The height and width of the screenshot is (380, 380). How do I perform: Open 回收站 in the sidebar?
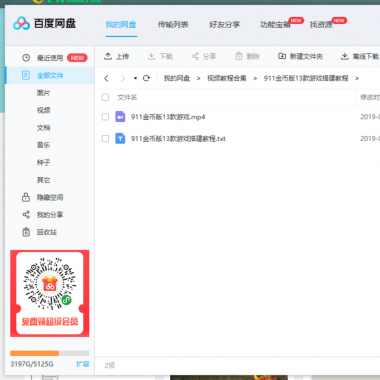point(47,232)
